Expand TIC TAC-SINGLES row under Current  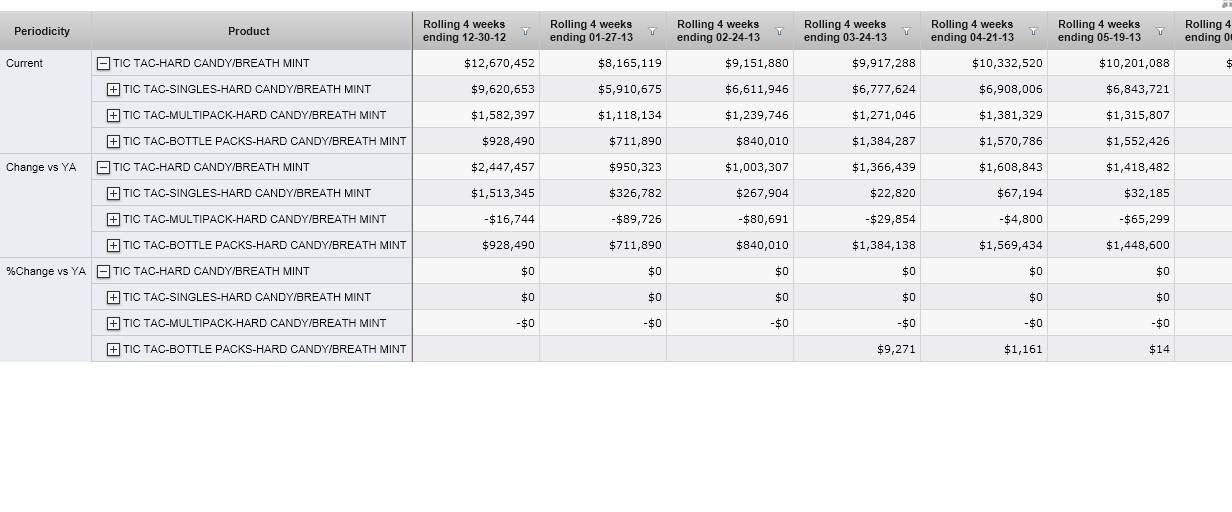pyautogui.click(x=113, y=89)
